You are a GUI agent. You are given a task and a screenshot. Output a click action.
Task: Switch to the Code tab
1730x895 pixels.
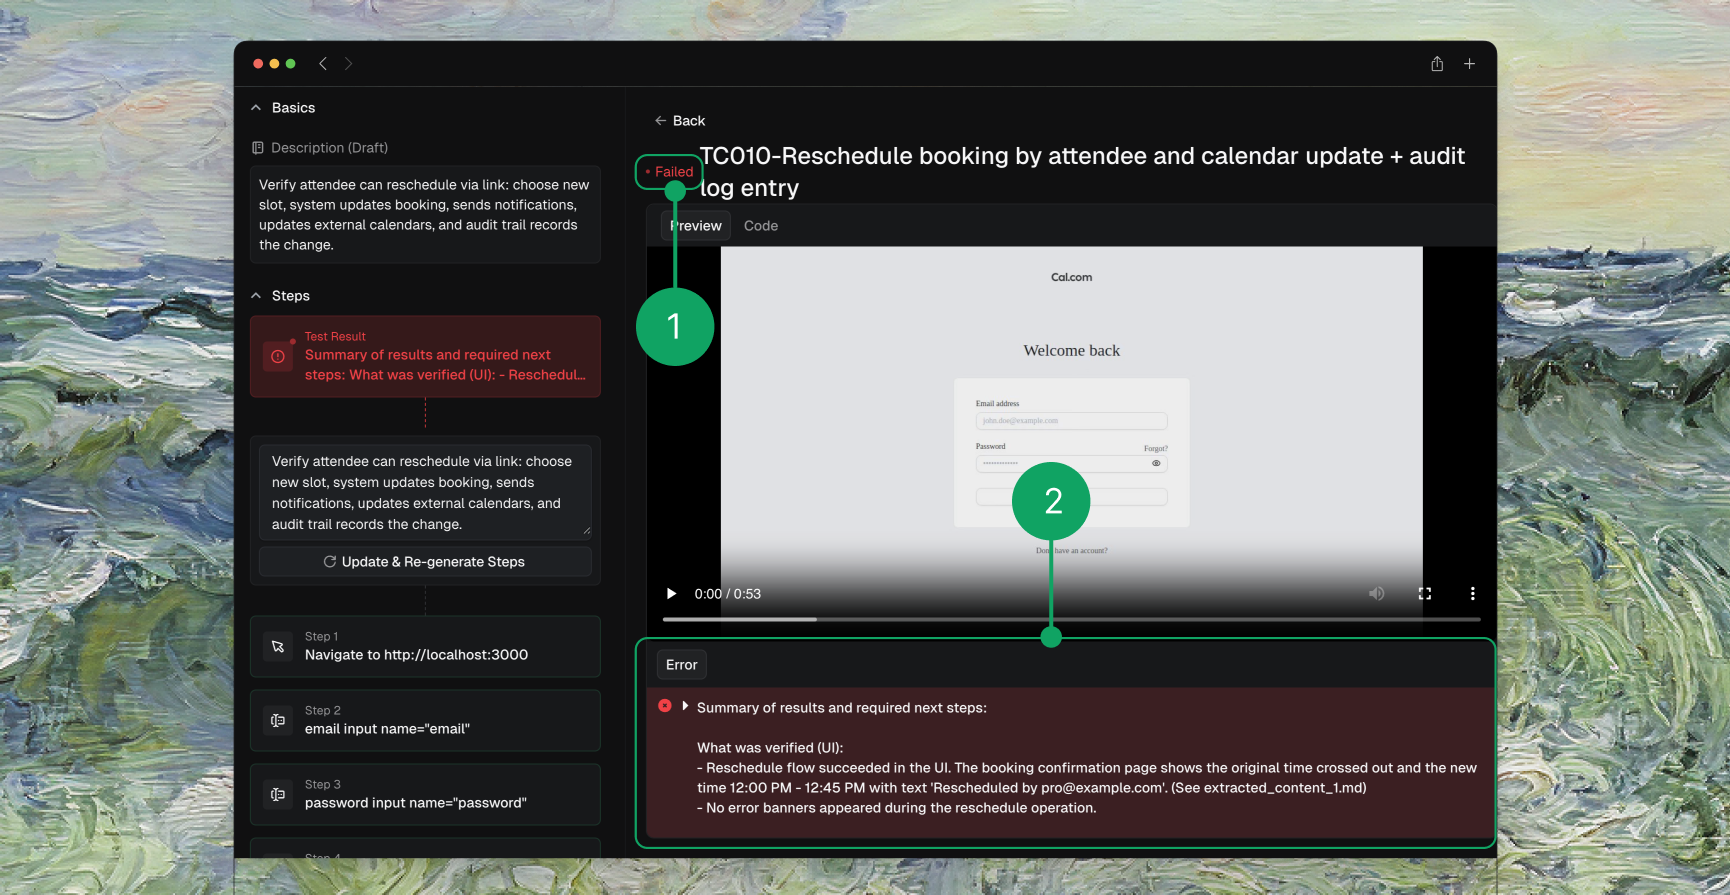tap(761, 226)
